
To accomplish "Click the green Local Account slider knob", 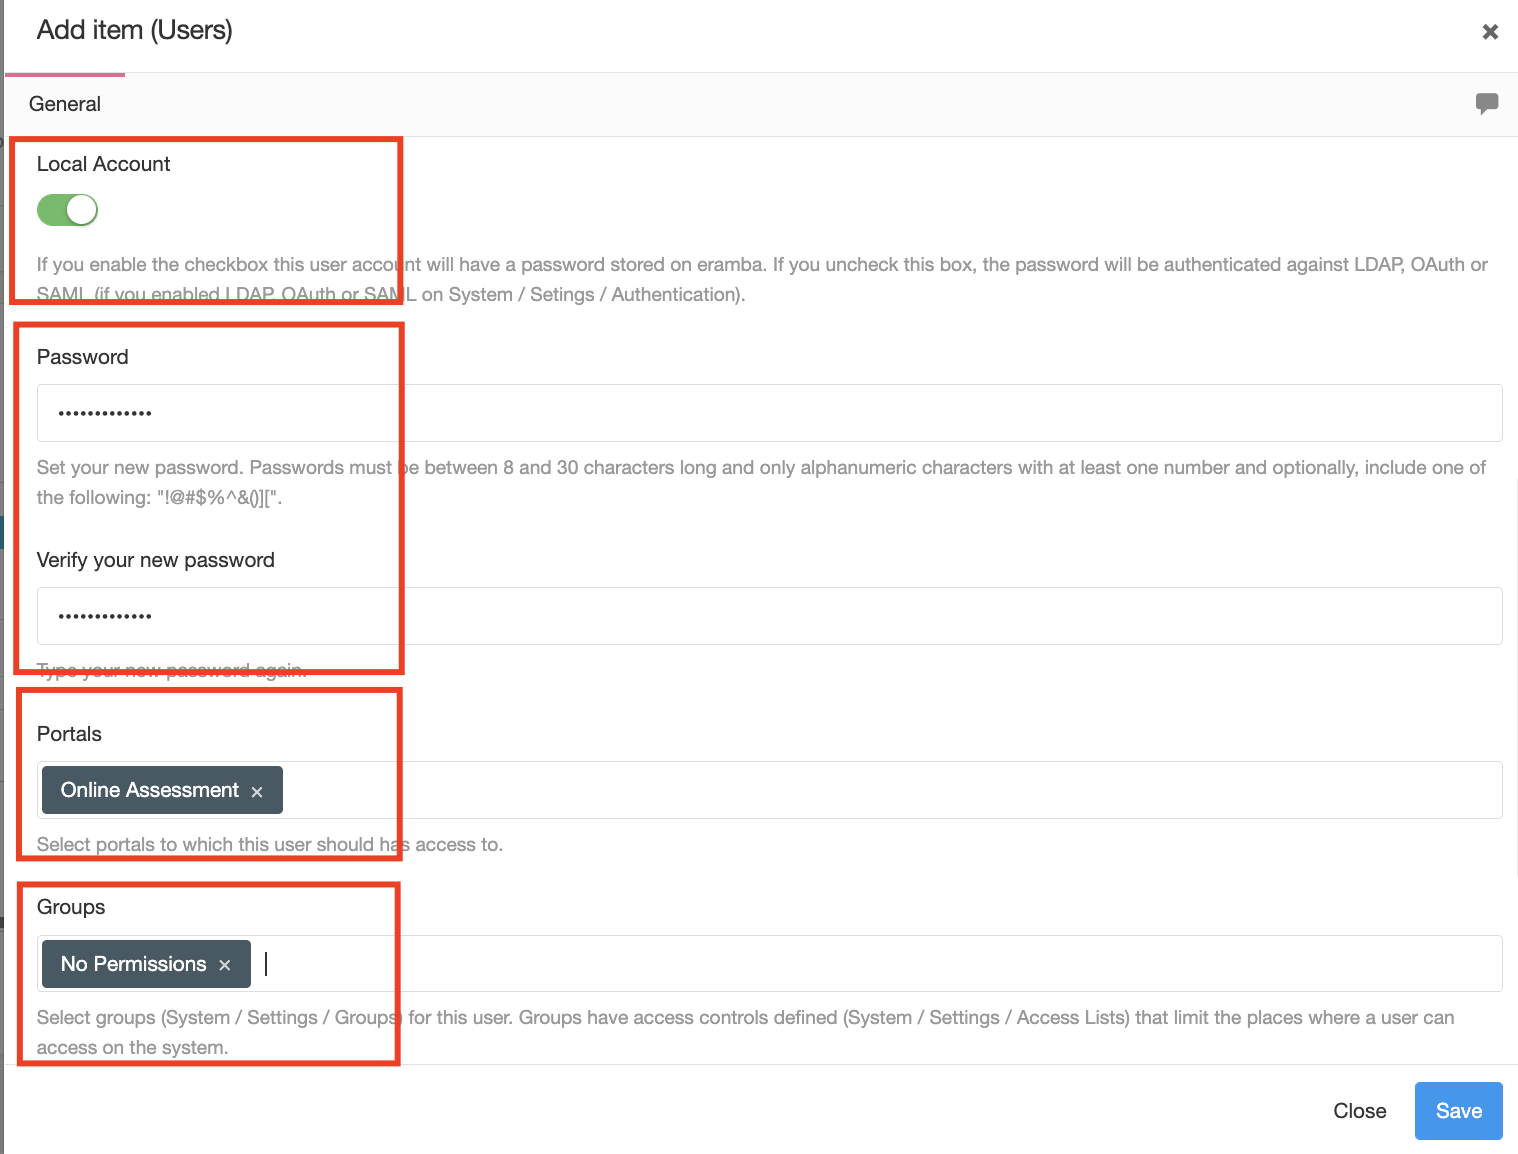I will point(80,210).
